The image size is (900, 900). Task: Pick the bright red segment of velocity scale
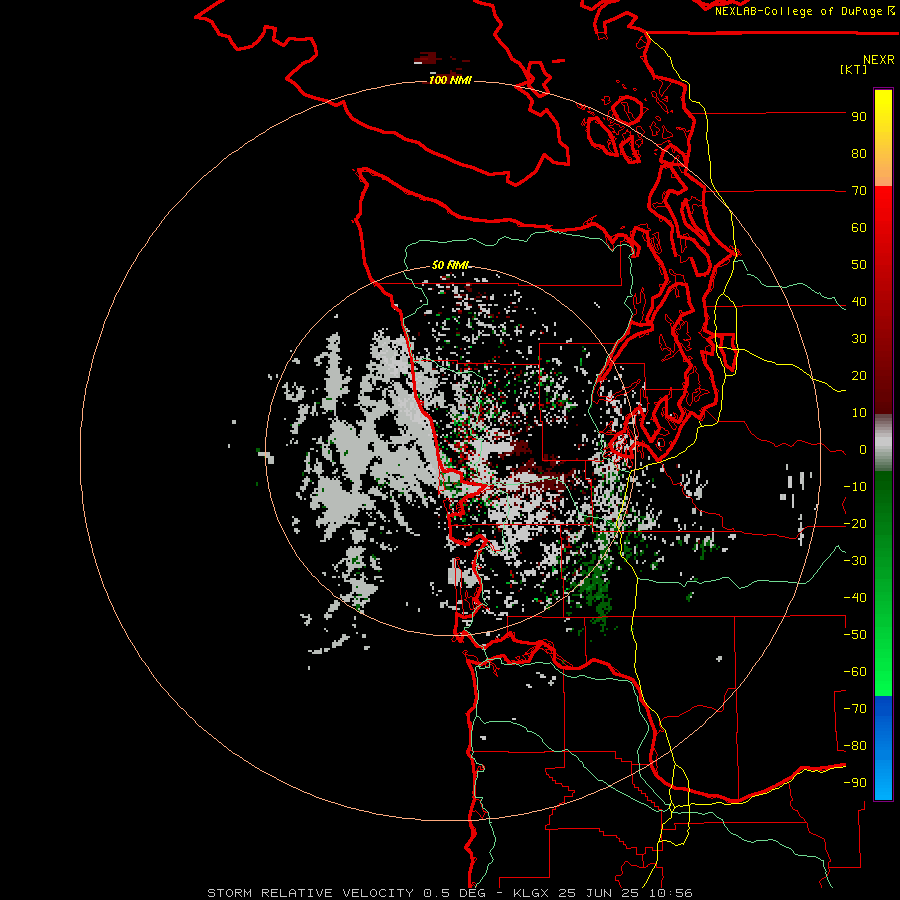pyautogui.click(x=883, y=210)
